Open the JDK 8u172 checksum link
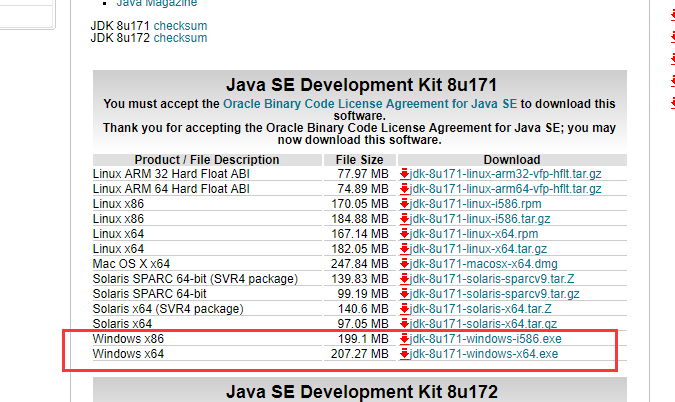675x402 pixels. click(180, 38)
